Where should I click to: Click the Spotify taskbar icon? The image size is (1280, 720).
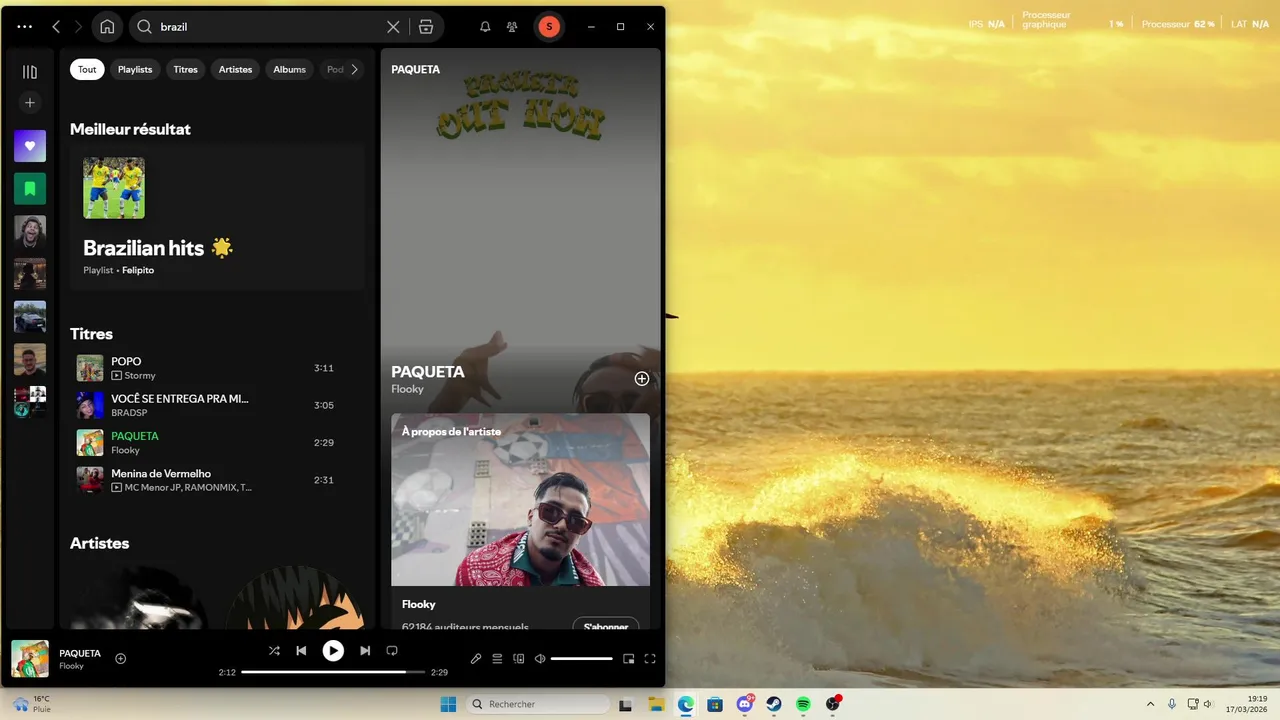804,704
